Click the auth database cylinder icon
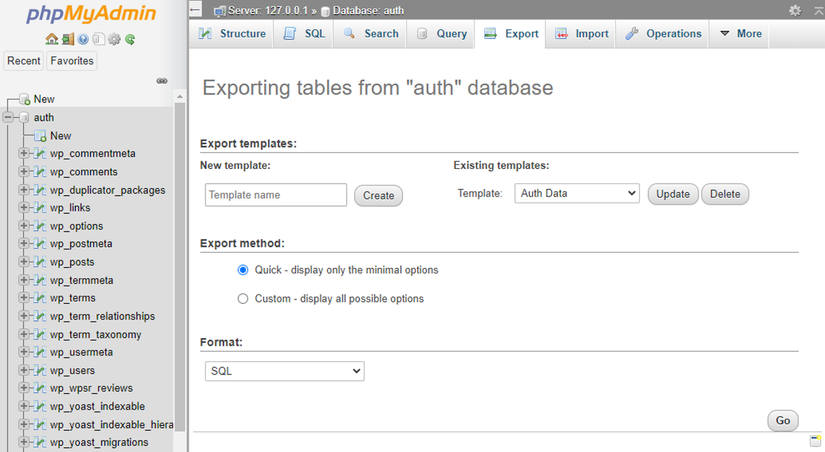 pyautogui.click(x=24, y=117)
